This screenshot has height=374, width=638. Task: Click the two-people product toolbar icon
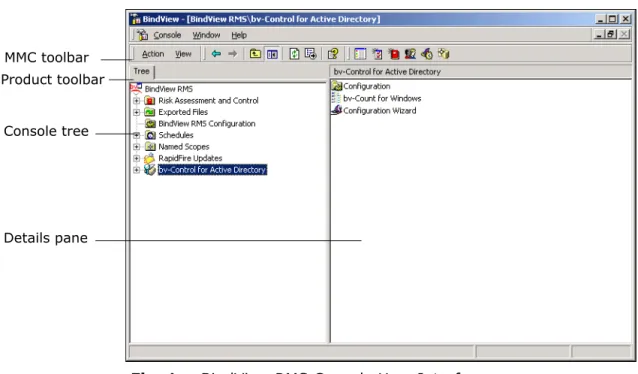pos(410,54)
